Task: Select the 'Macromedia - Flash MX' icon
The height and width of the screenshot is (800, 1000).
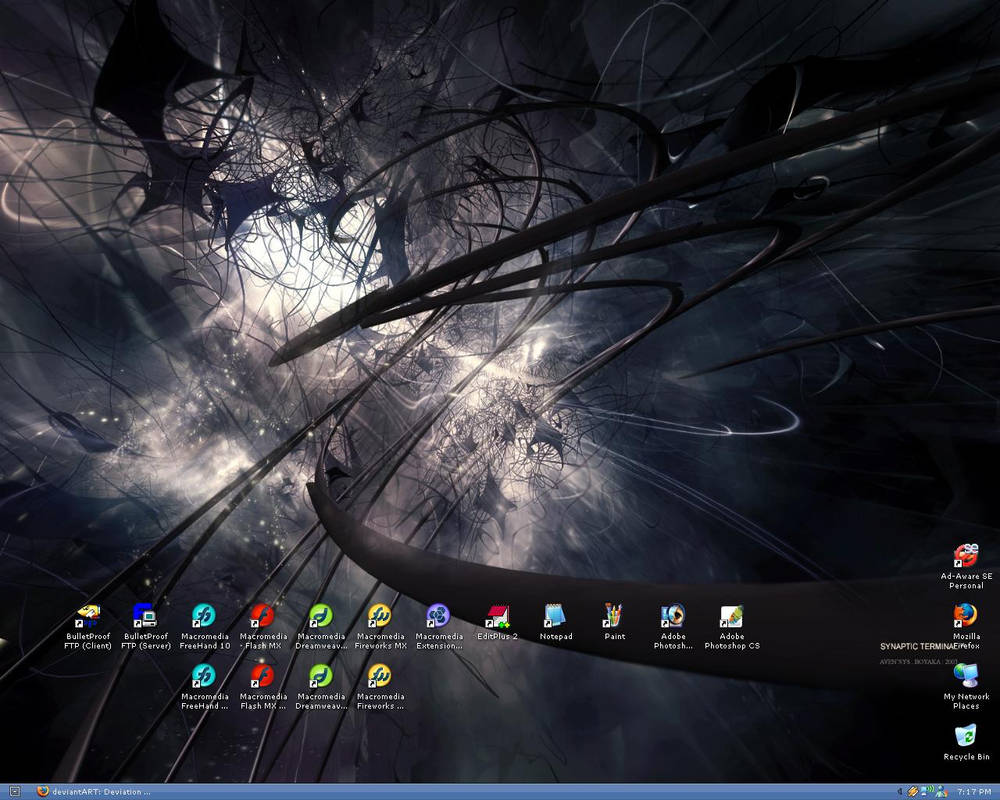Action: (263, 627)
